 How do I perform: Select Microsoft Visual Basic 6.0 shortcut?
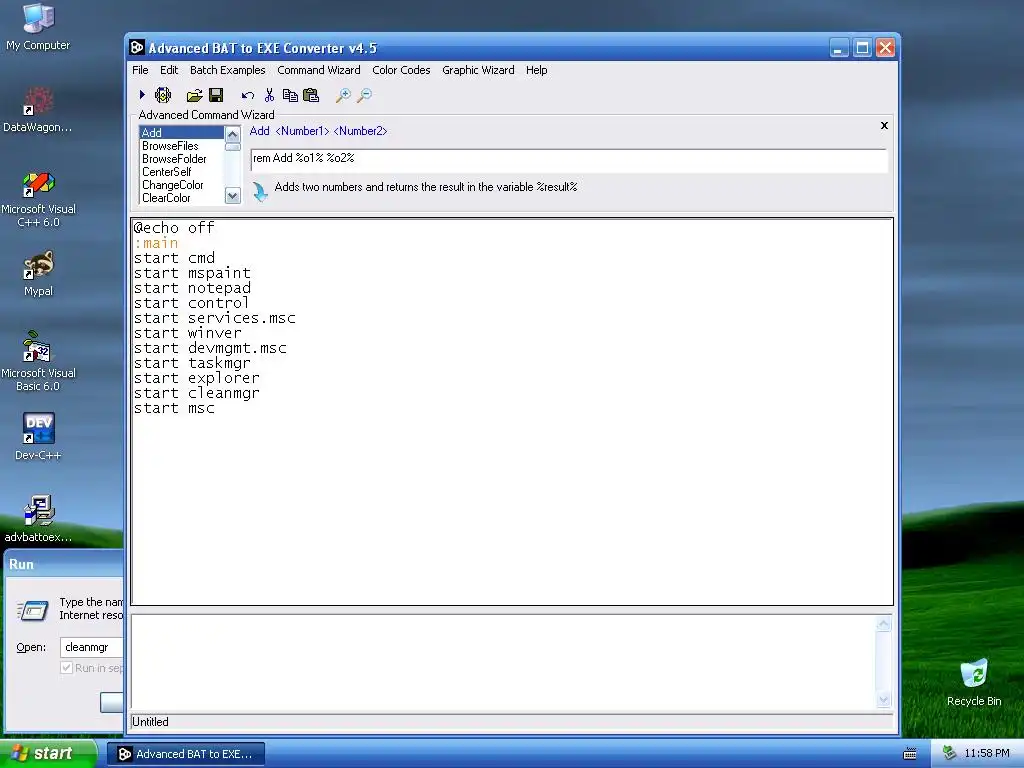coord(38,362)
